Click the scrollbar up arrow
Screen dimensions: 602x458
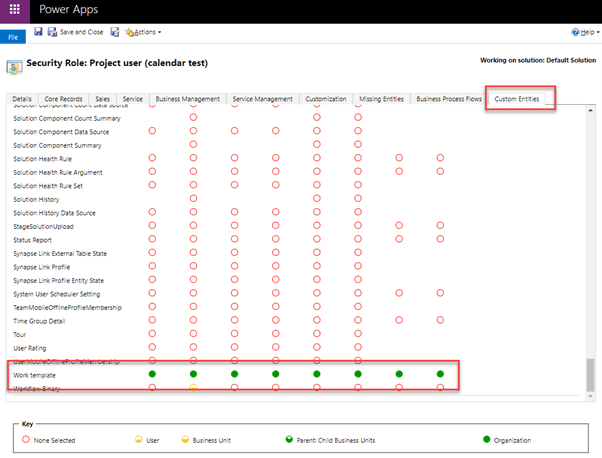pyautogui.click(x=590, y=111)
